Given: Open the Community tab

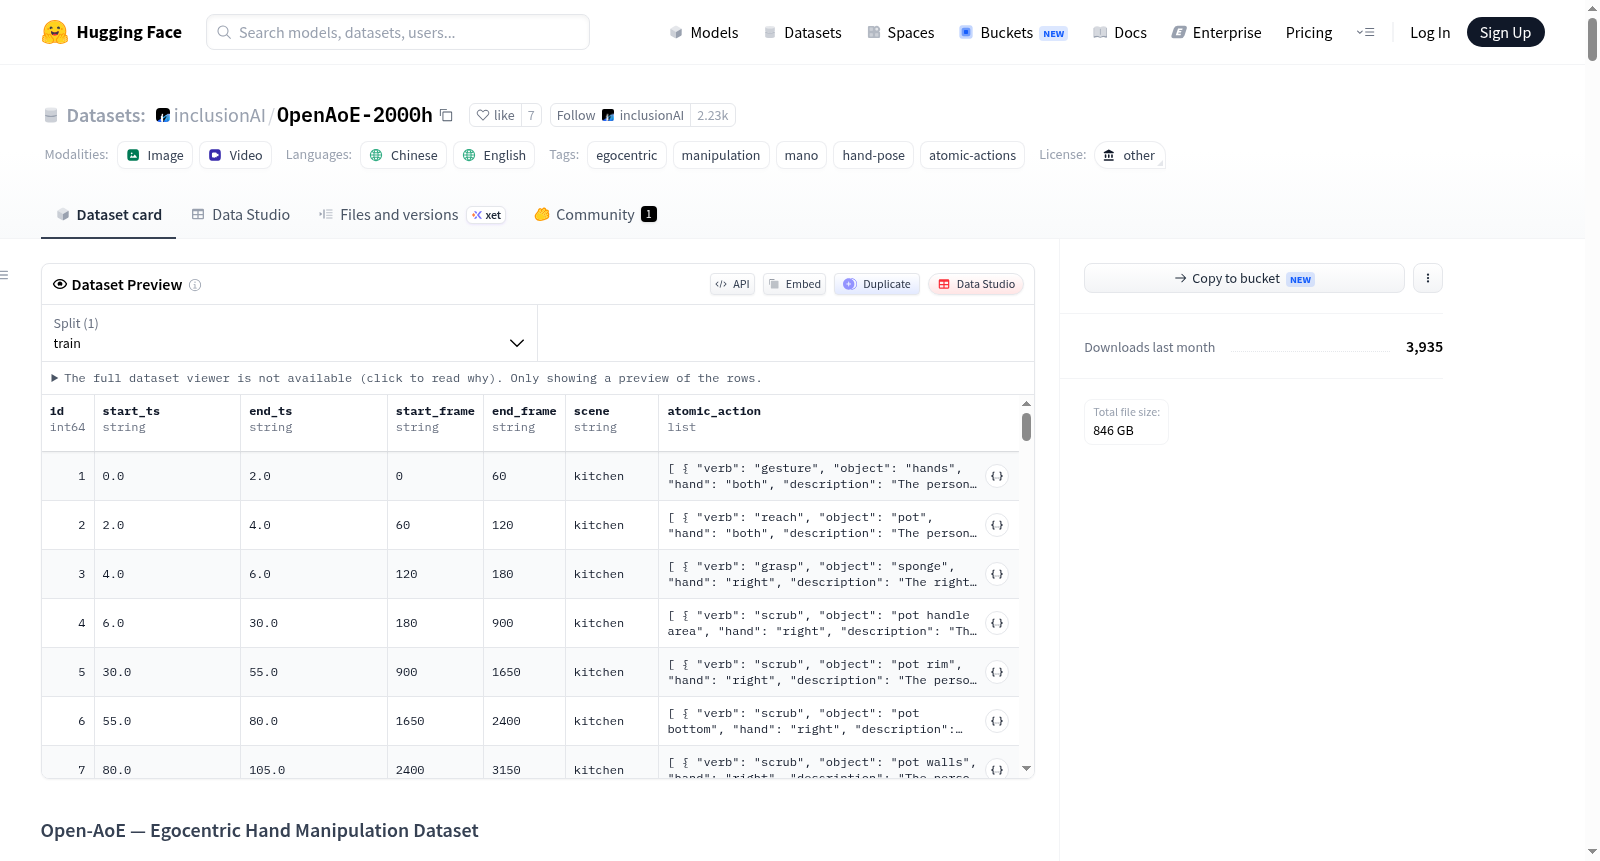Looking at the screenshot, I should point(595,215).
